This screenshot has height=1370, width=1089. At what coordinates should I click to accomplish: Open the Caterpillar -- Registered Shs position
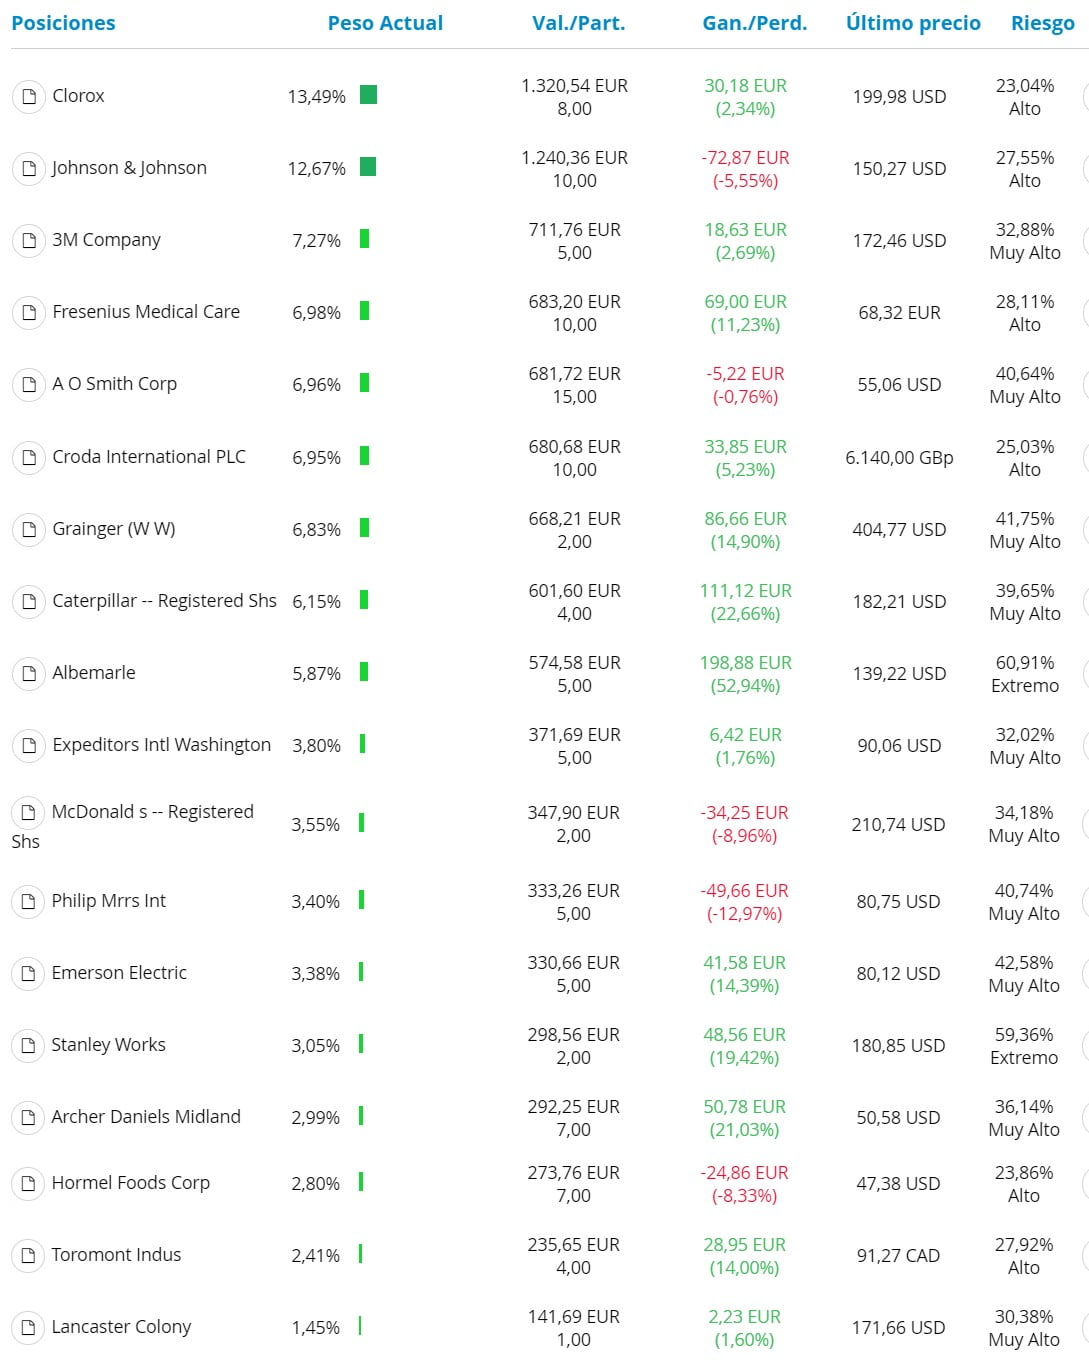[164, 600]
